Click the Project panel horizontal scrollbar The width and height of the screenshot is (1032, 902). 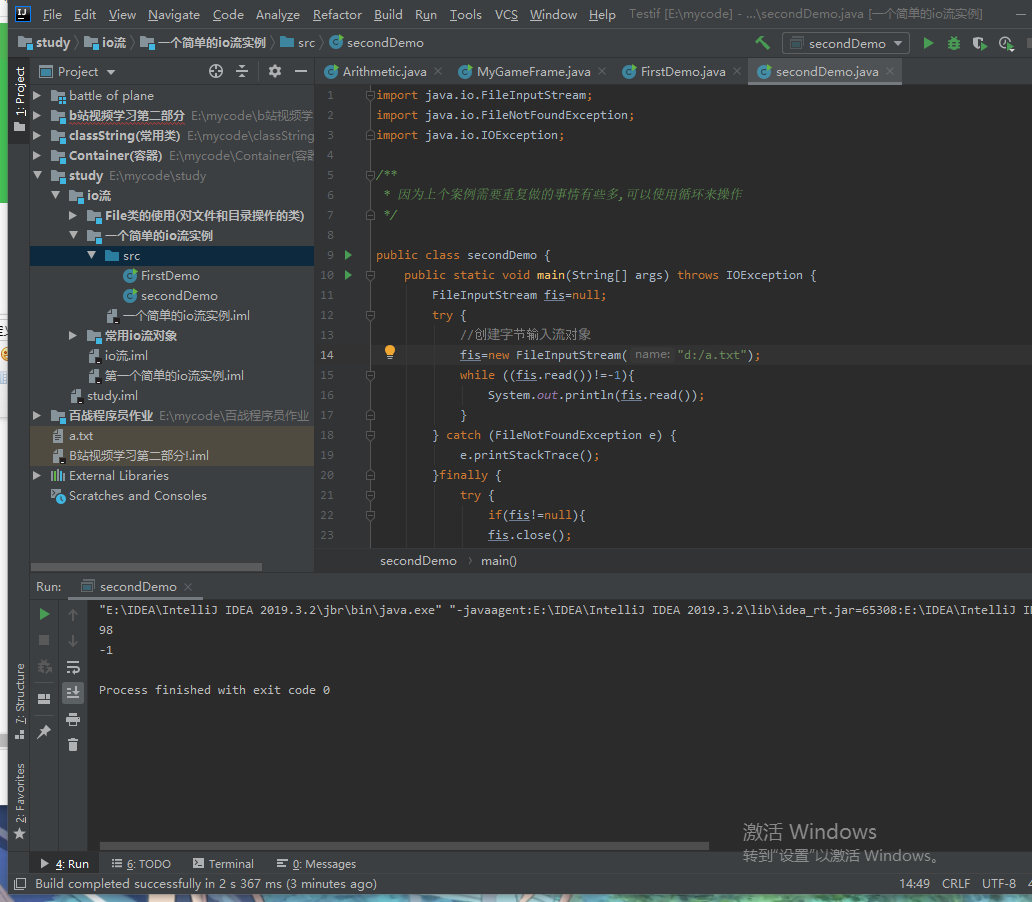[x=146, y=567]
